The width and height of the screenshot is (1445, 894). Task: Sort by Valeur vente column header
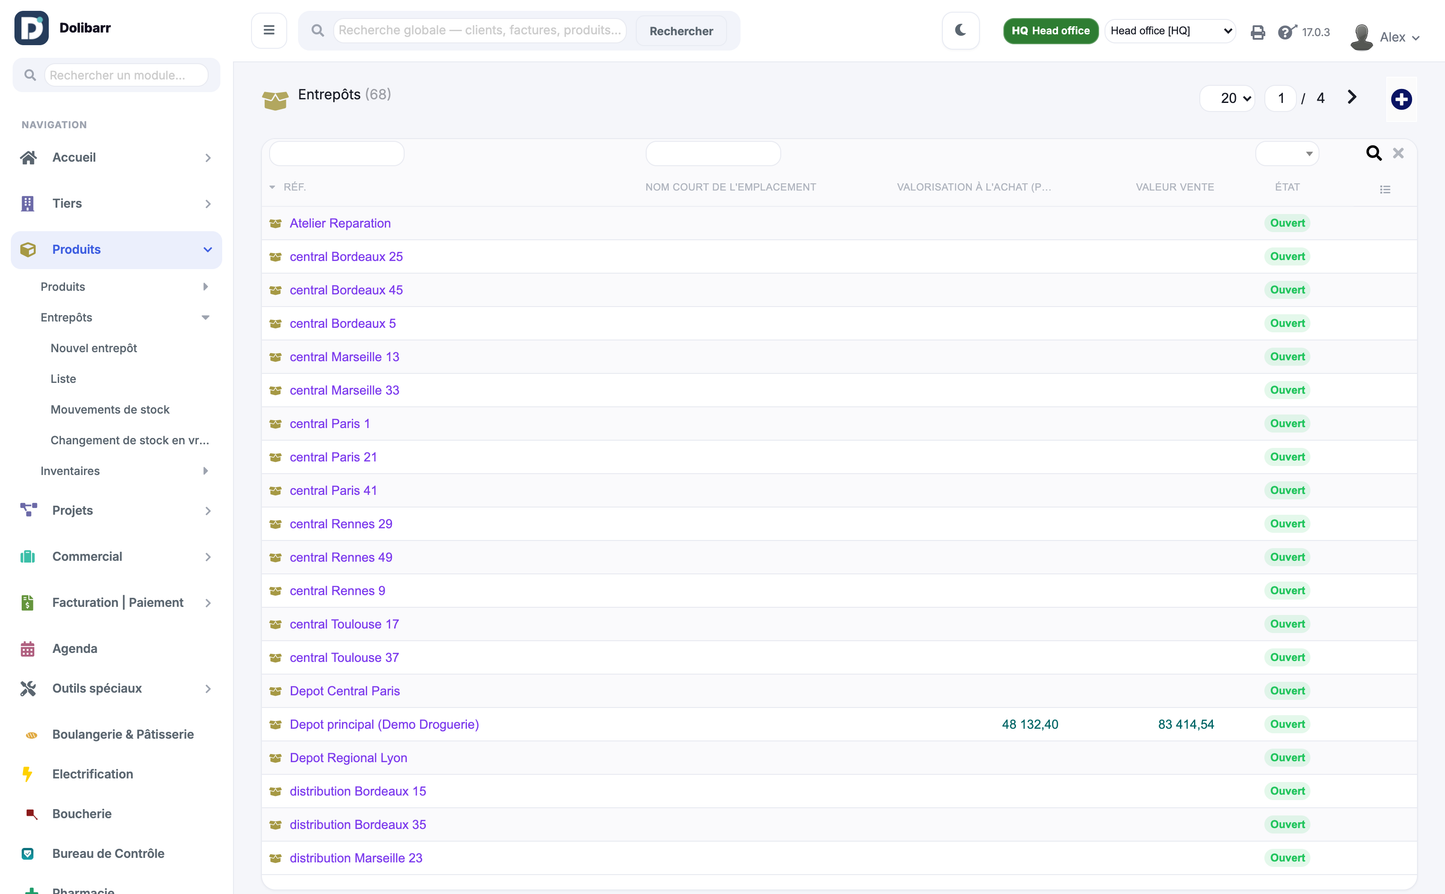[1174, 187]
